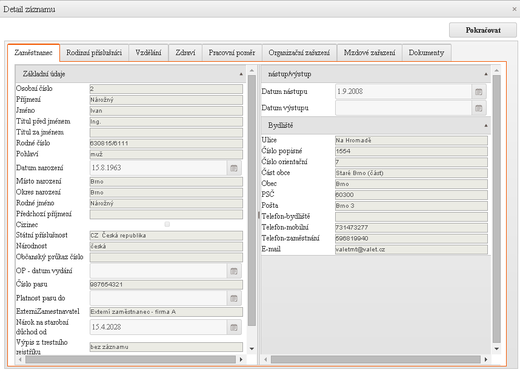Click the E-mail field
The height and width of the screenshot is (381, 520).
pyautogui.click(x=411, y=250)
